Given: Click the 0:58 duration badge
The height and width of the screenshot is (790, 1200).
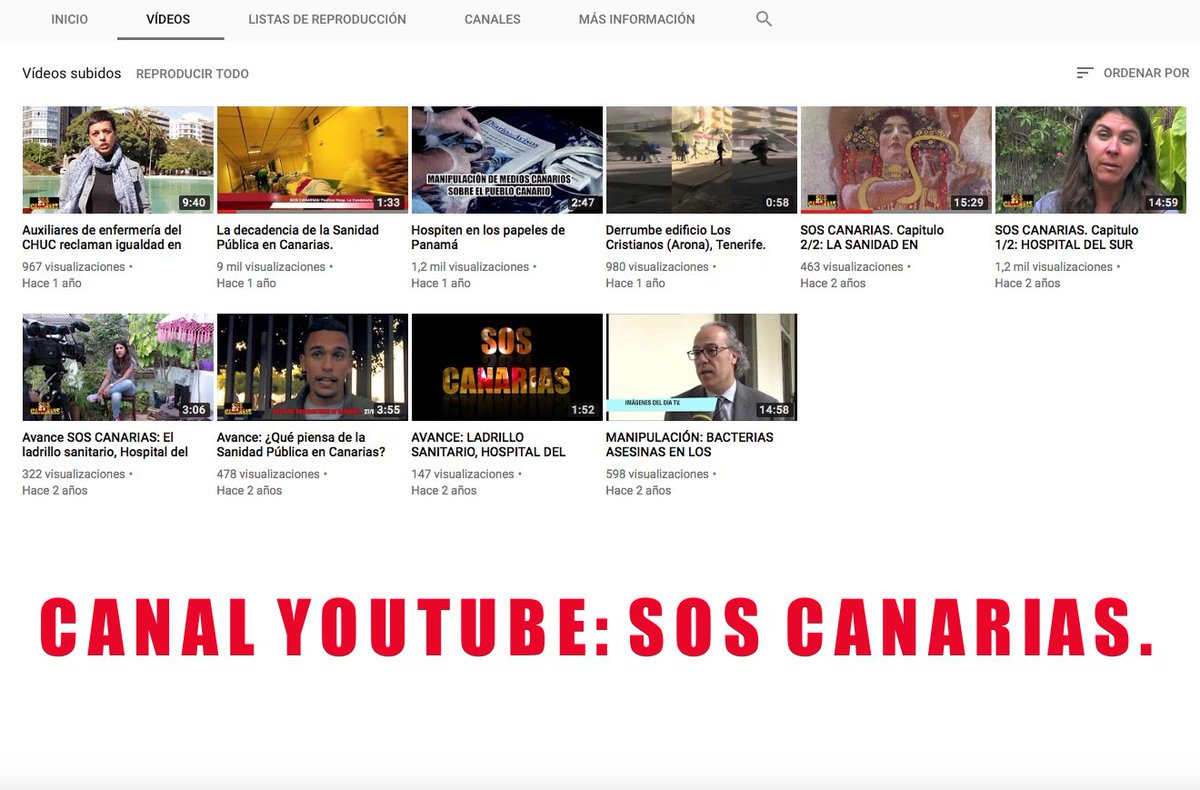Looking at the screenshot, I should [777, 203].
